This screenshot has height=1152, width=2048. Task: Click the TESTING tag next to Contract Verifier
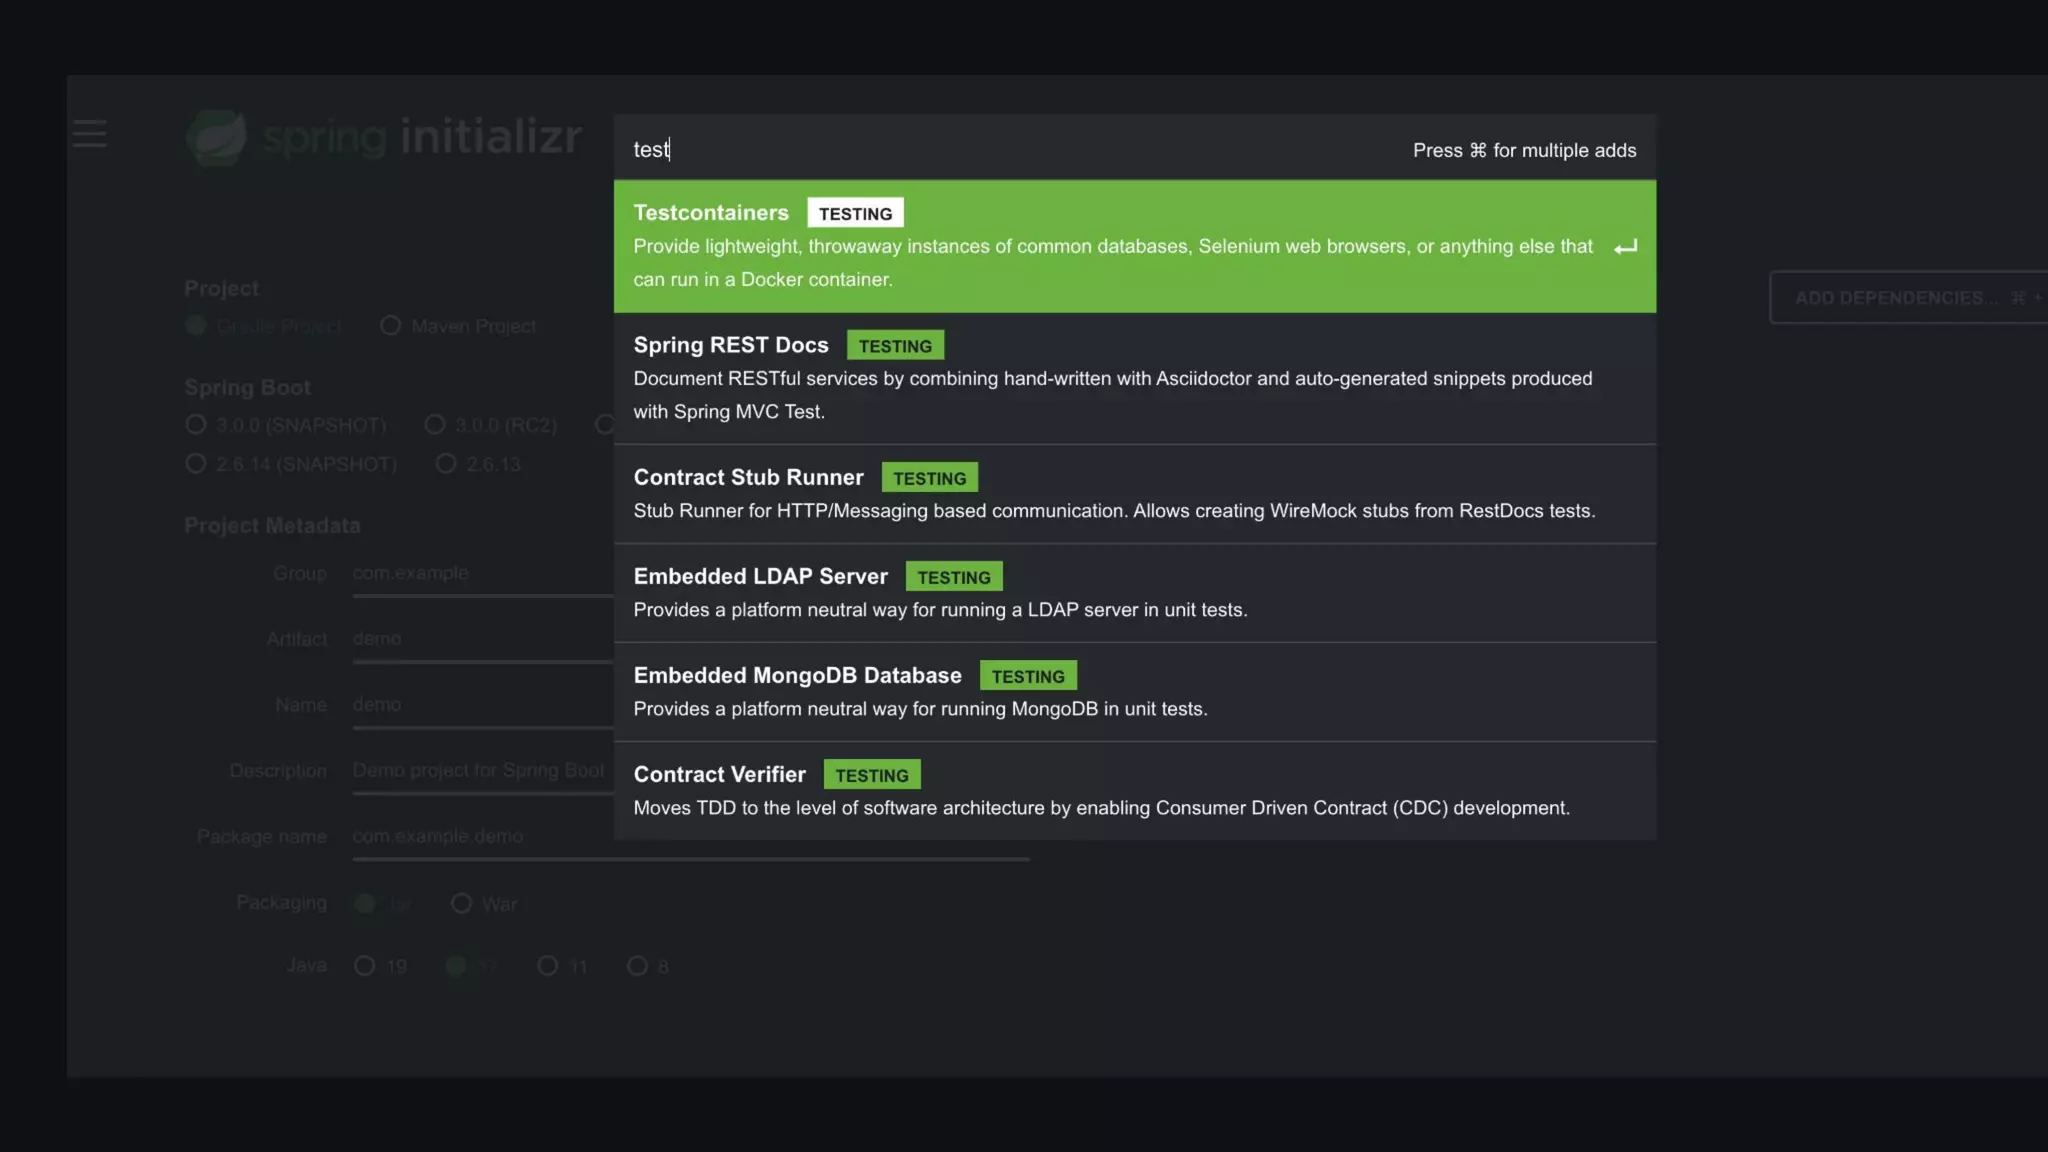pyautogui.click(x=872, y=775)
